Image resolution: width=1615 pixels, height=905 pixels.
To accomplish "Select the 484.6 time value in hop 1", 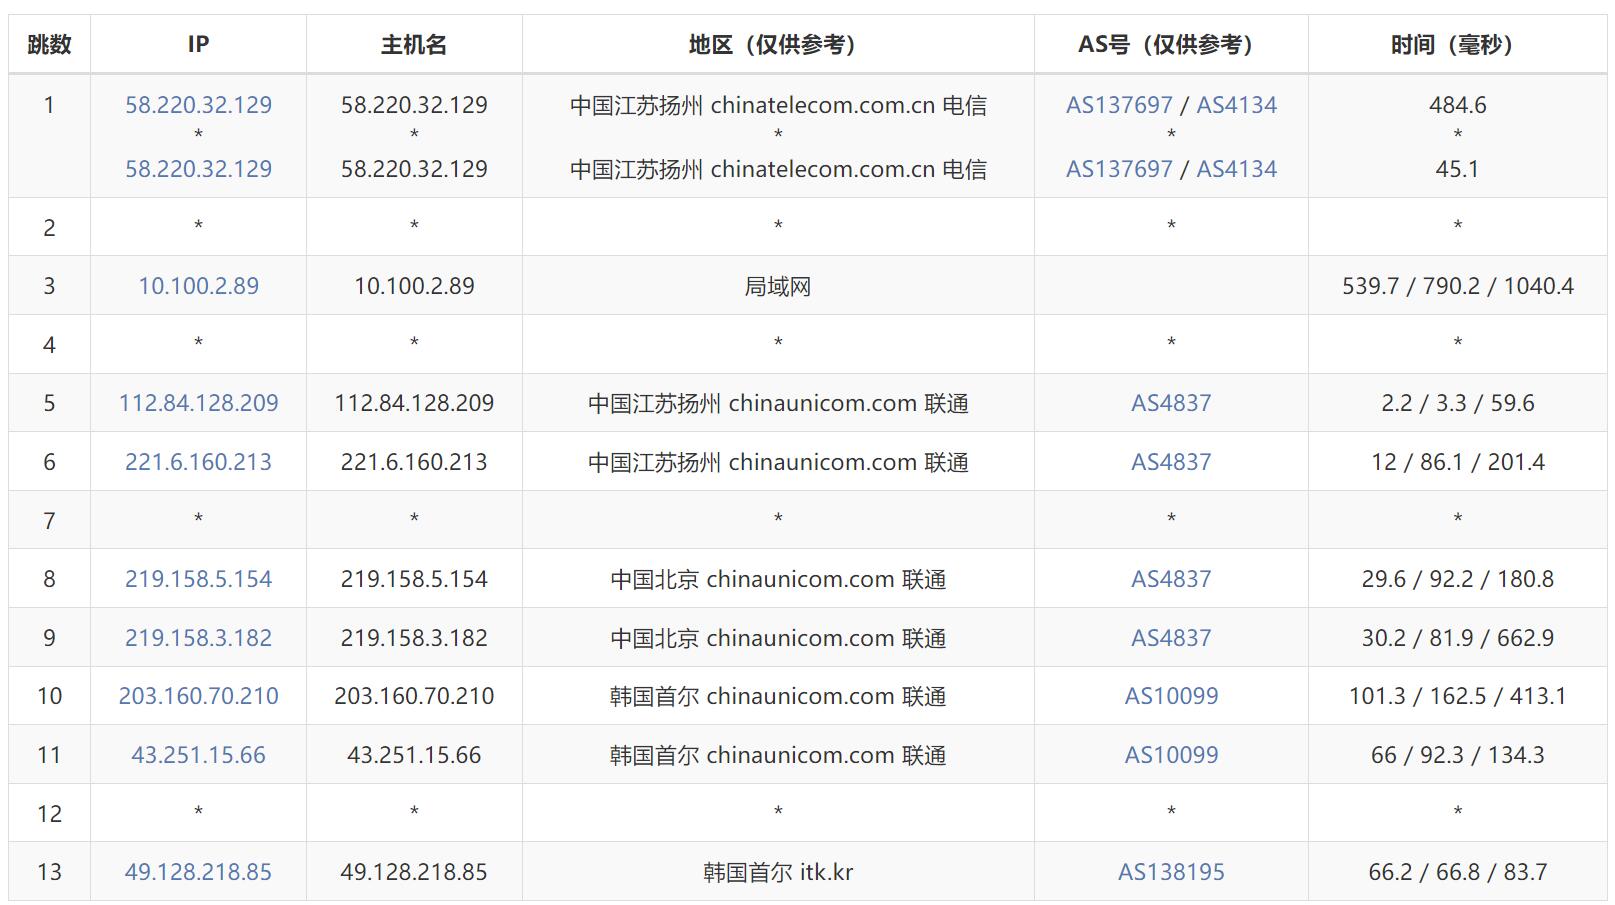I will click(1458, 105).
